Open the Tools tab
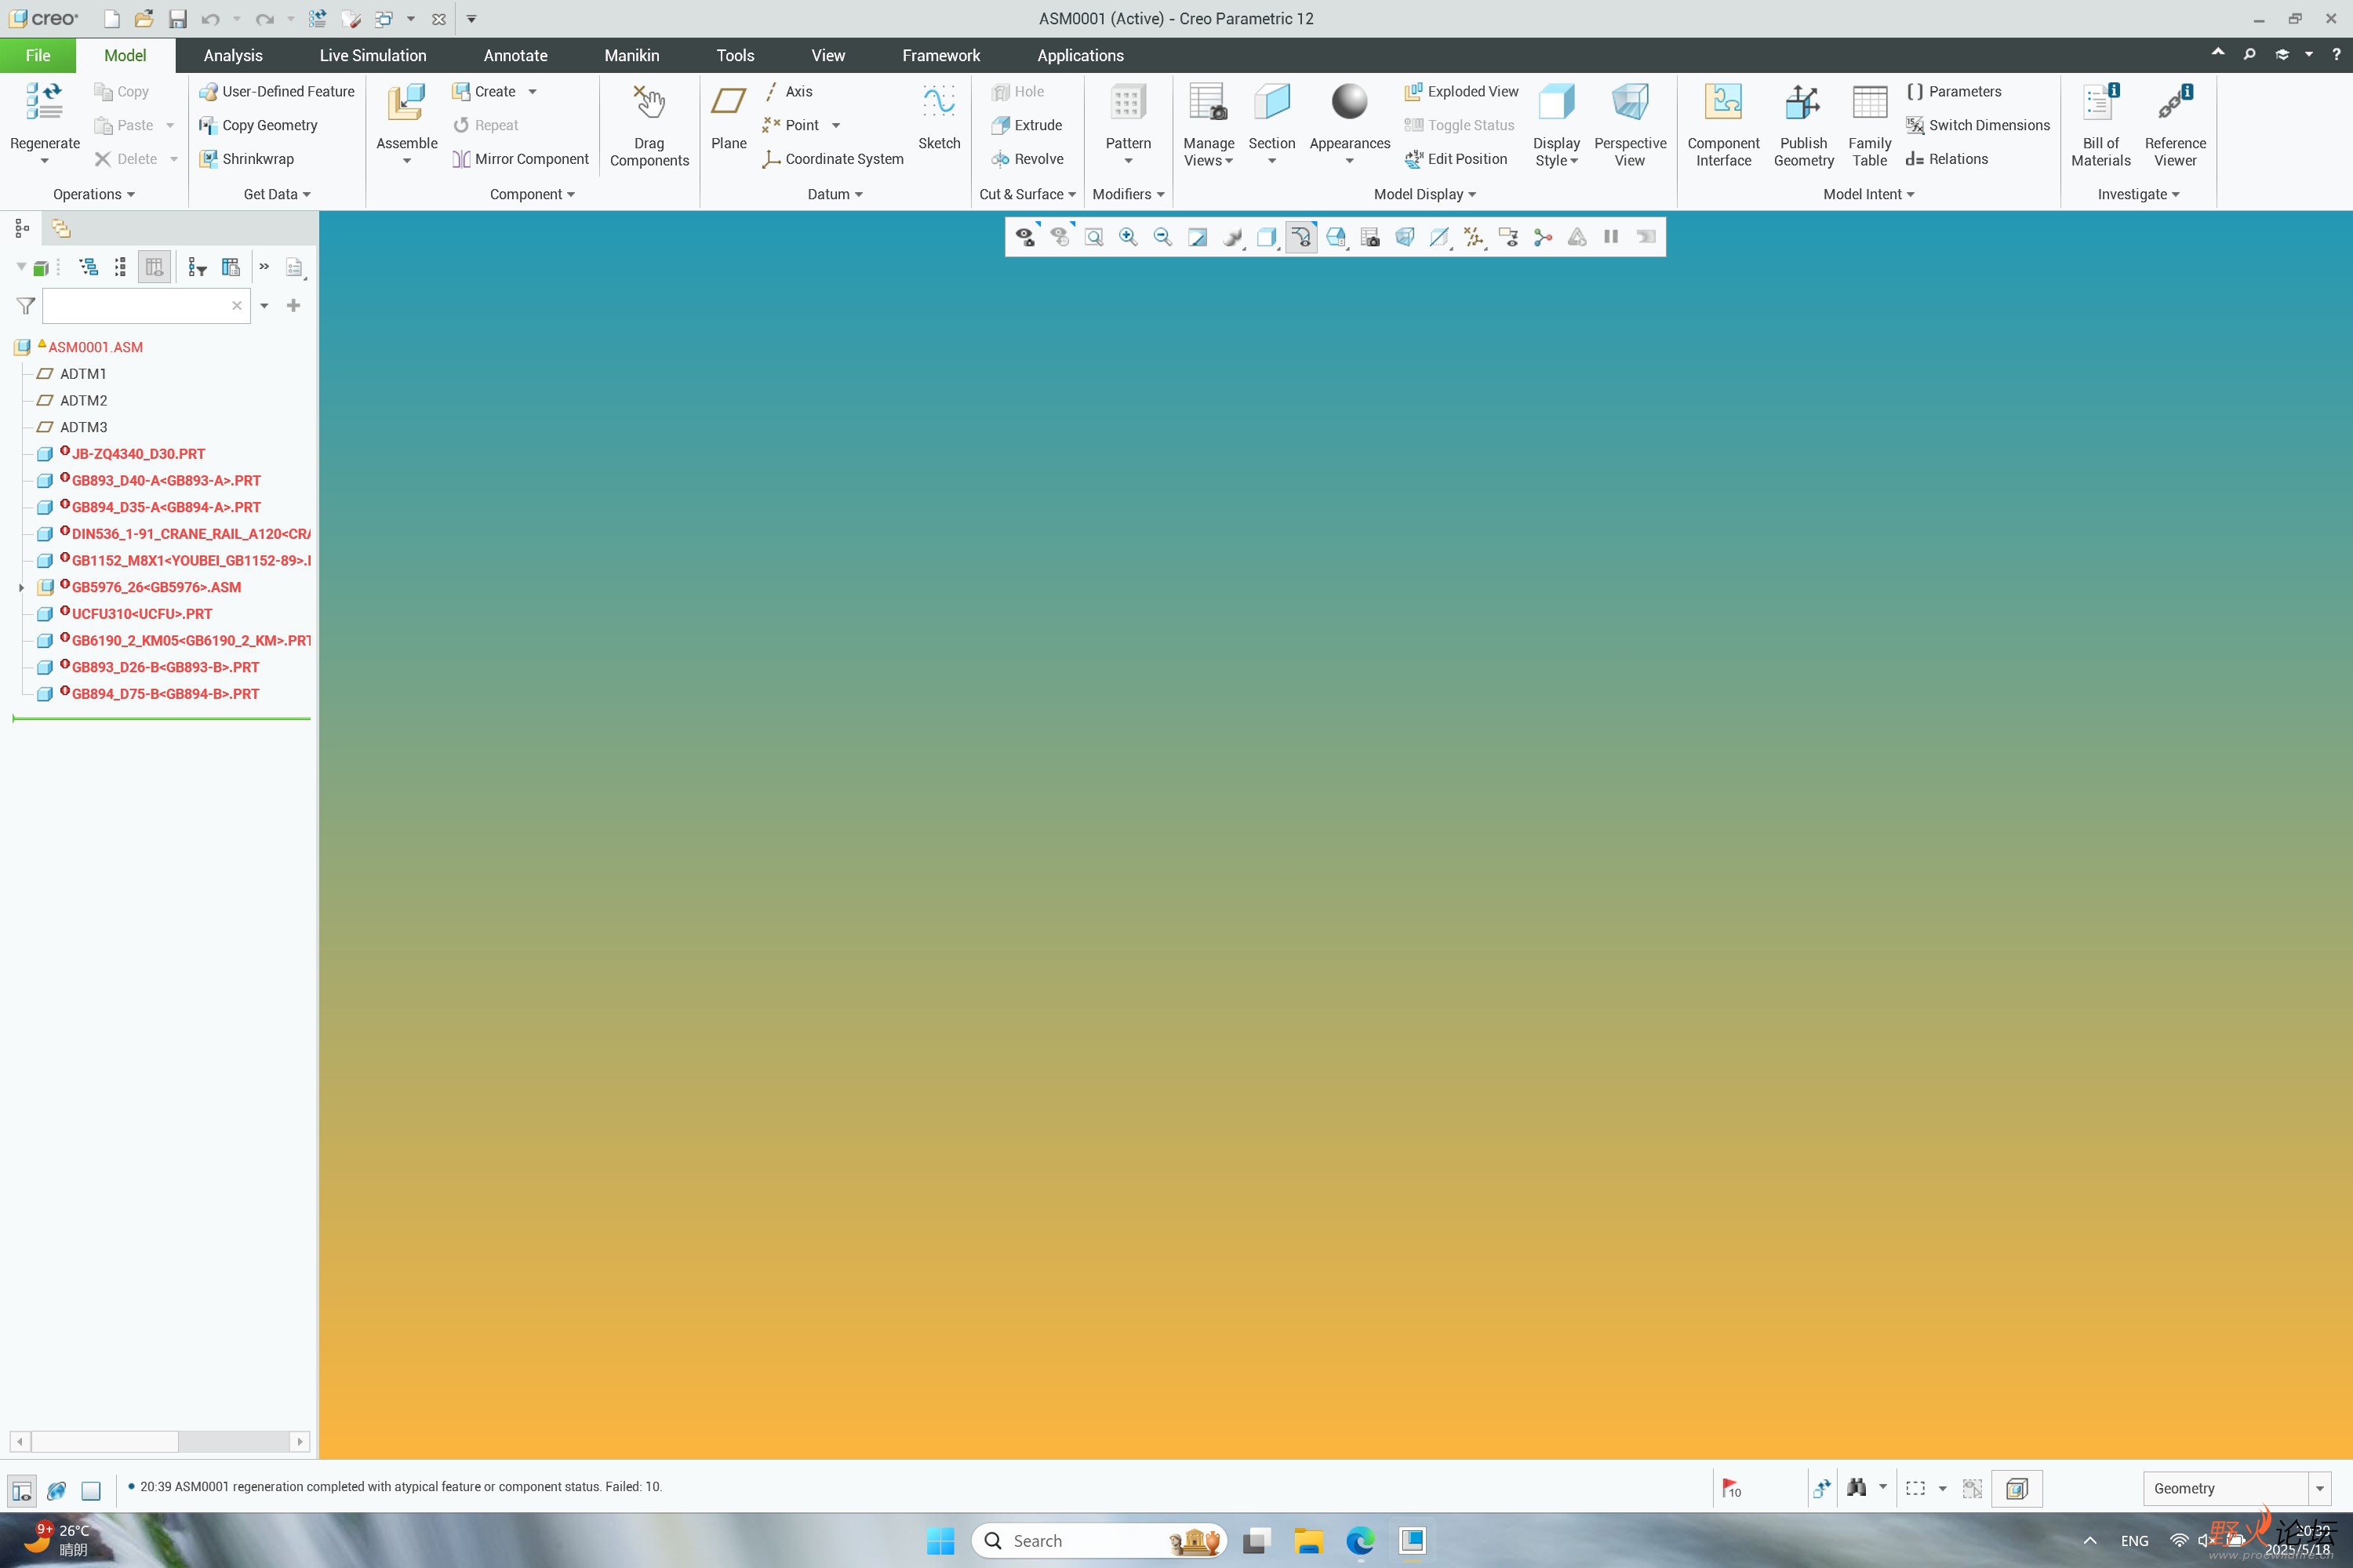 tap(735, 55)
